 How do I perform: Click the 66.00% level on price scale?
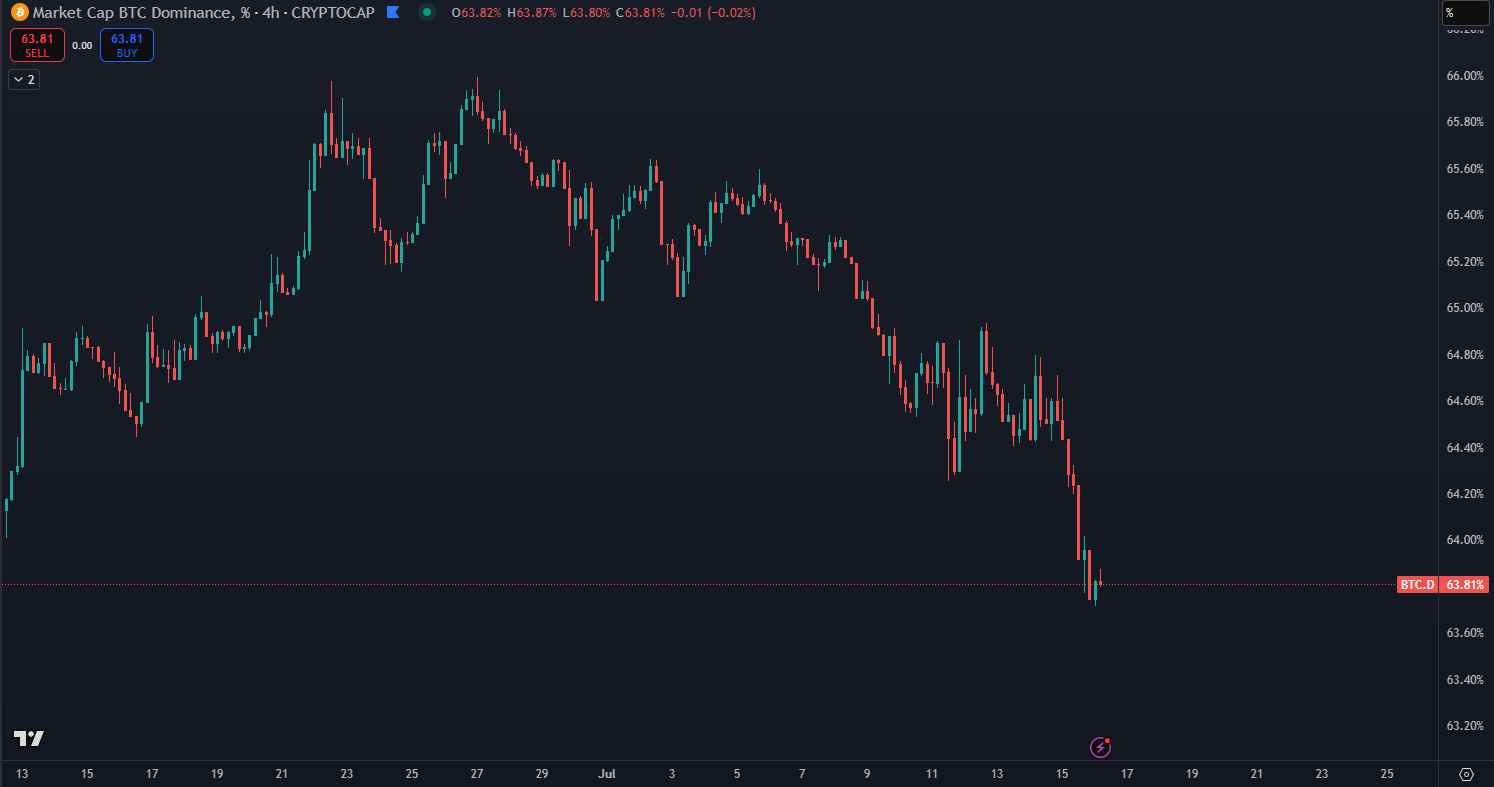tap(1465, 76)
